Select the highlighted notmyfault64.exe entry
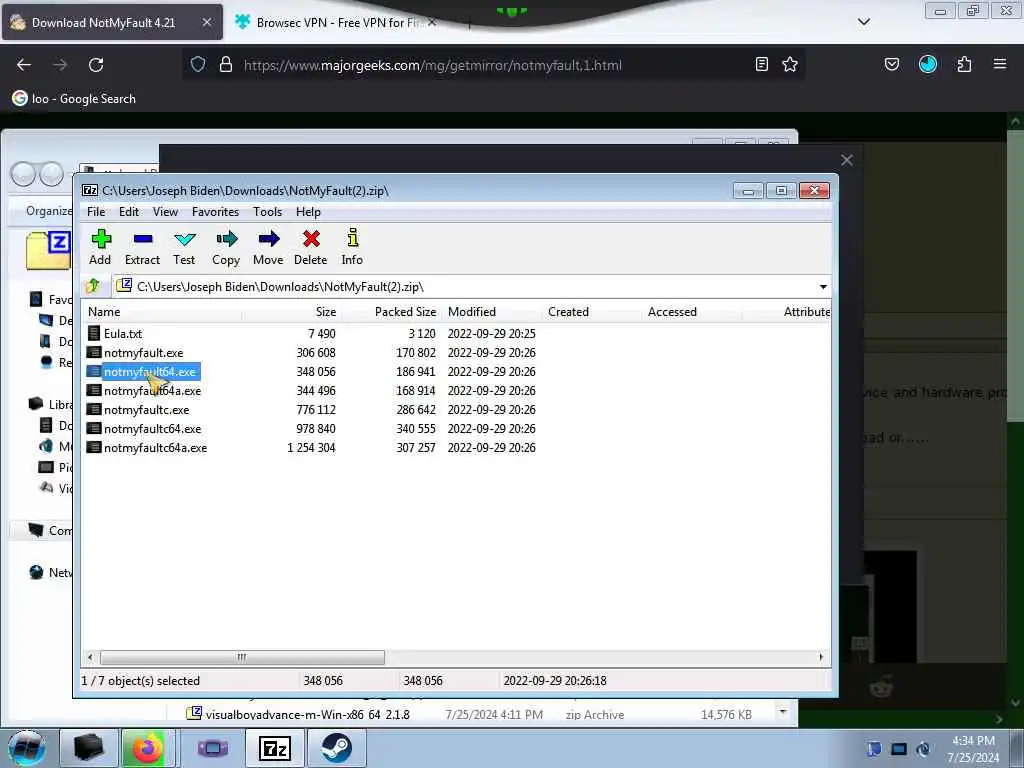1024x768 pixels. click(150, 372)
